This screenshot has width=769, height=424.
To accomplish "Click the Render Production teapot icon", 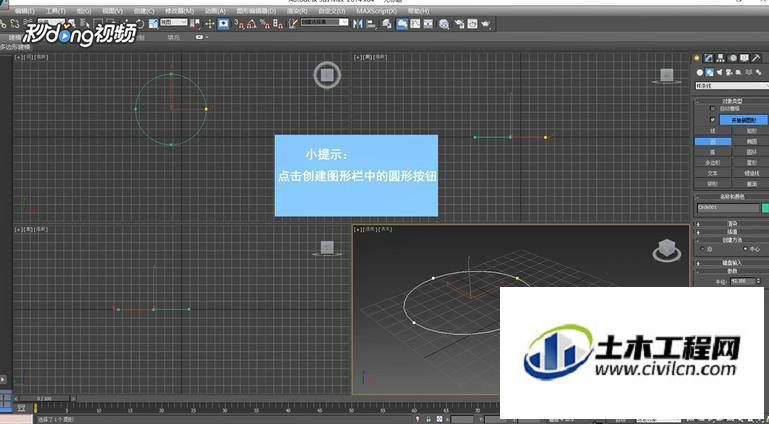I will (x=486, y=24).
